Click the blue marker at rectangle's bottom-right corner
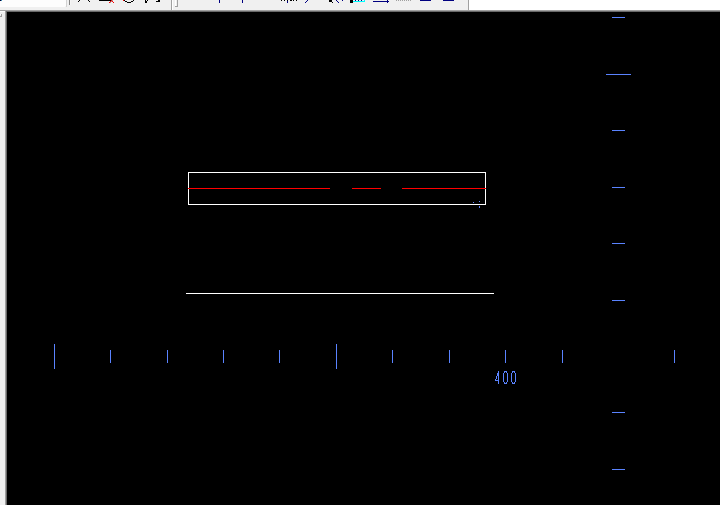The image size is (720, 505). (x=478, y=203)
